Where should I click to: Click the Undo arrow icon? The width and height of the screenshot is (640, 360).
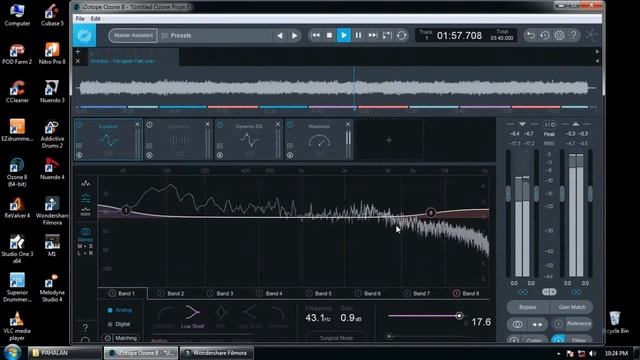click(530, 36)
